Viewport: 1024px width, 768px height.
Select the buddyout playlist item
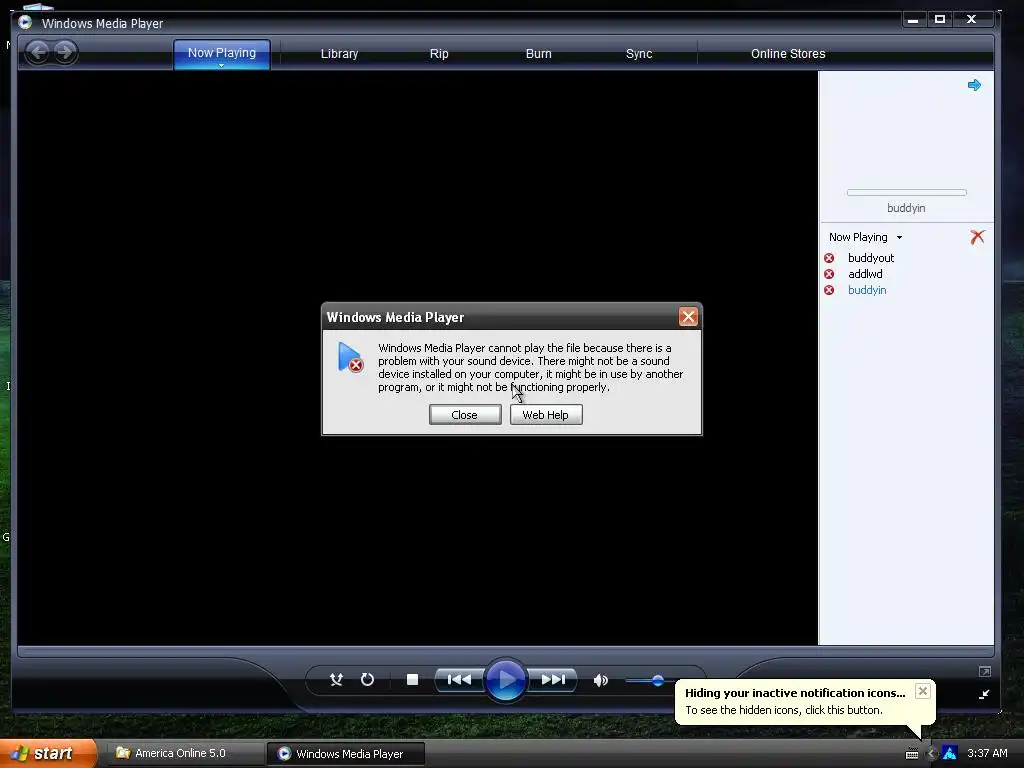tap(871, 258)
